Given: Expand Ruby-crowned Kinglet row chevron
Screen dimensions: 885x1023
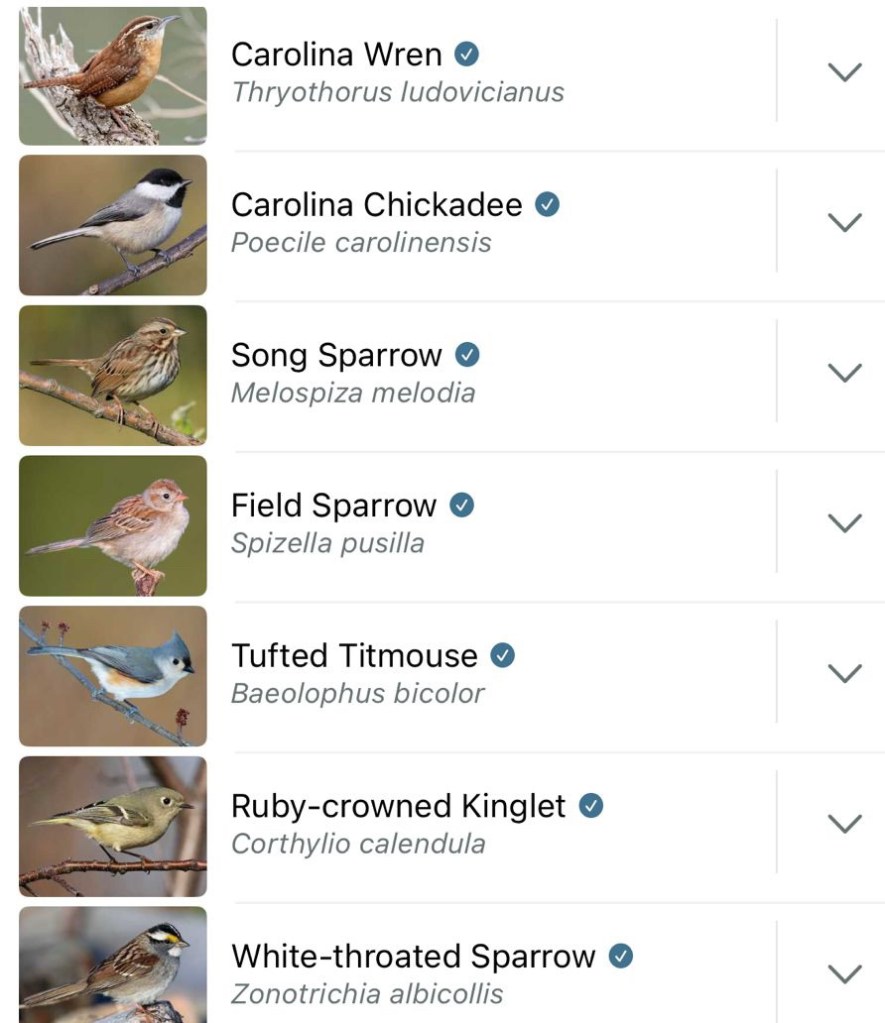Looking at the screenshot, I should [845, 823].
